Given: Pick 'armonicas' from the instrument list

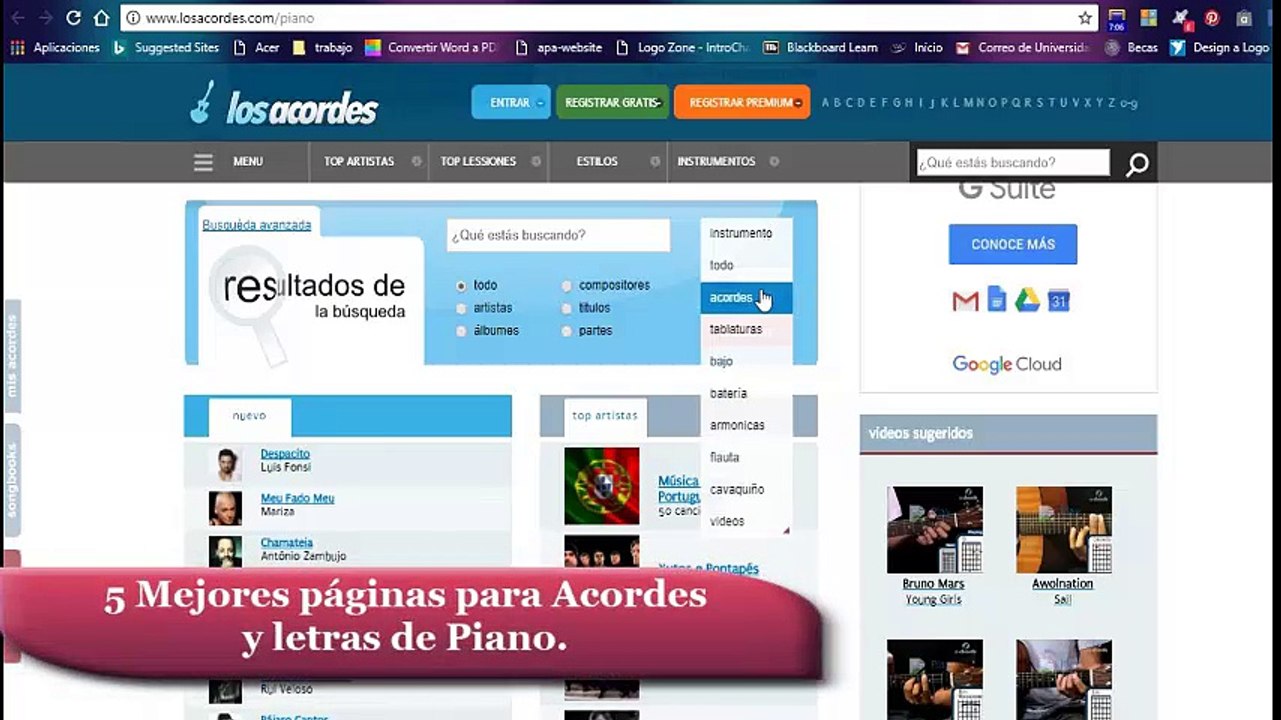Looking at the screenshot, I should click(746, 425).
